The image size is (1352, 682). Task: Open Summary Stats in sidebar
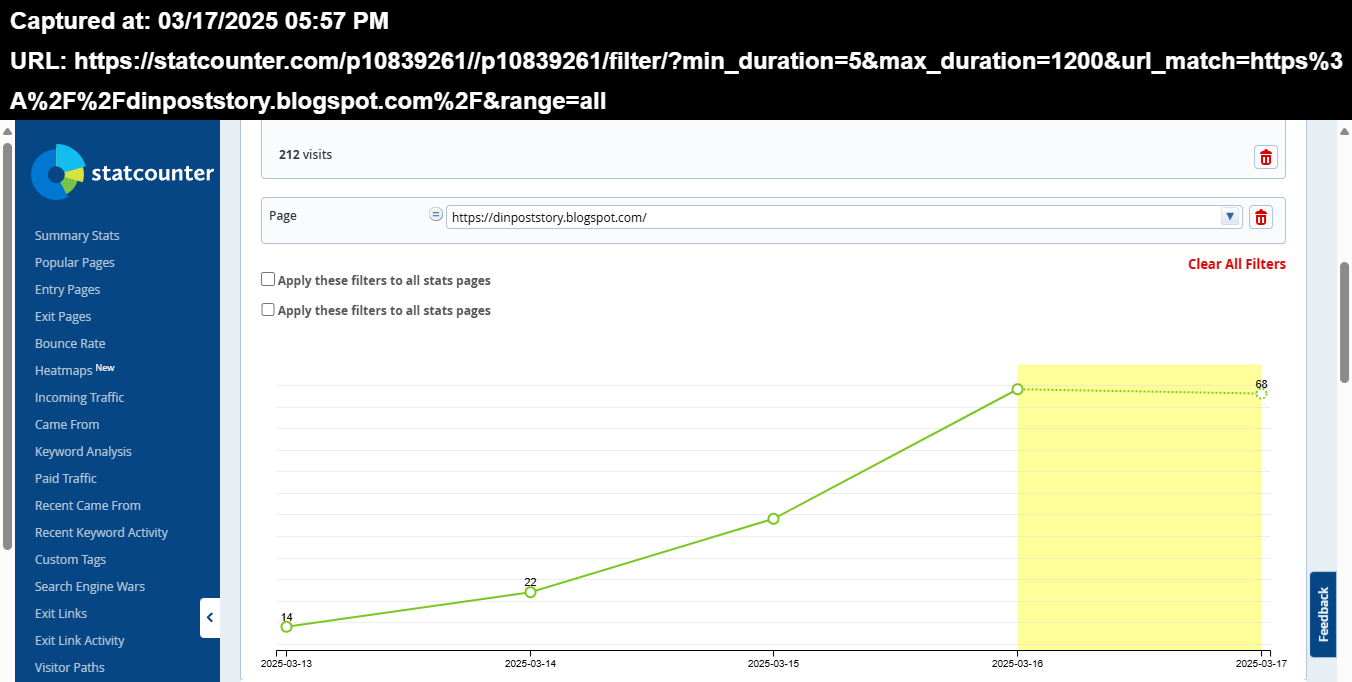tap(77, 236)
